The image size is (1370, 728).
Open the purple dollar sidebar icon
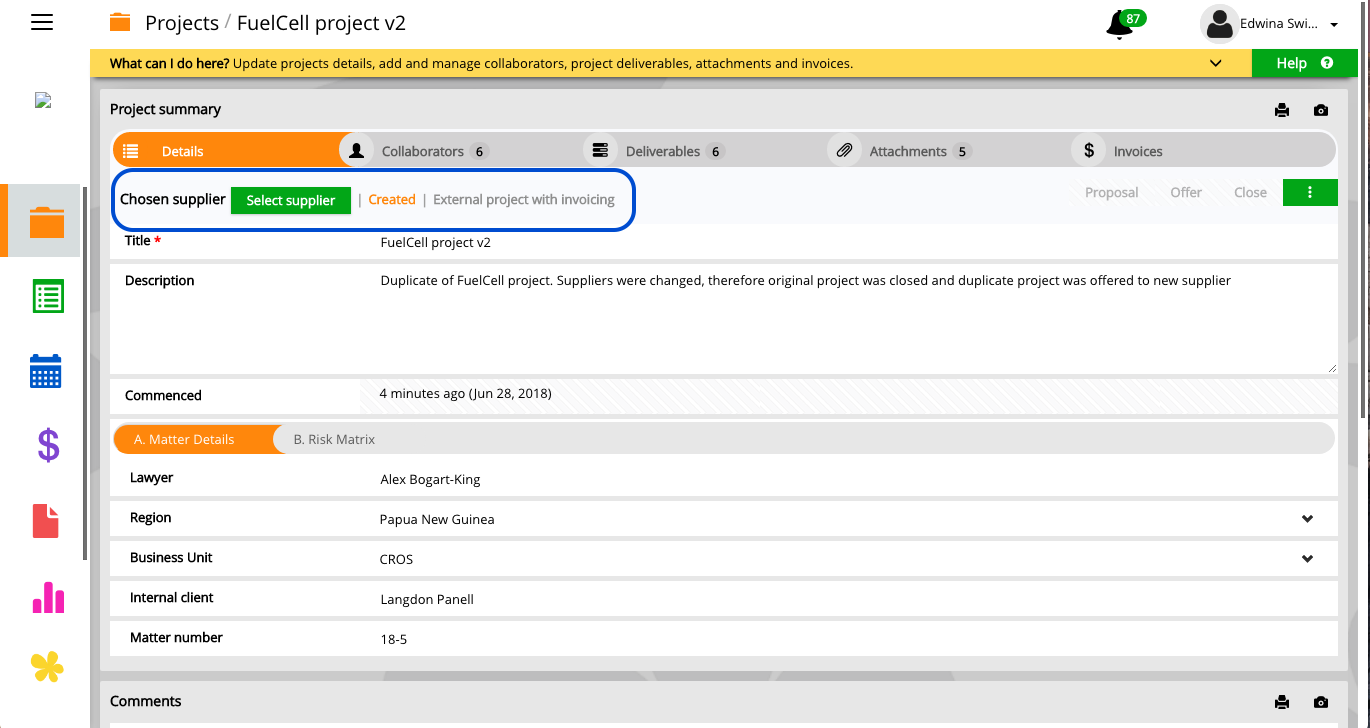(x=47, y=445)
